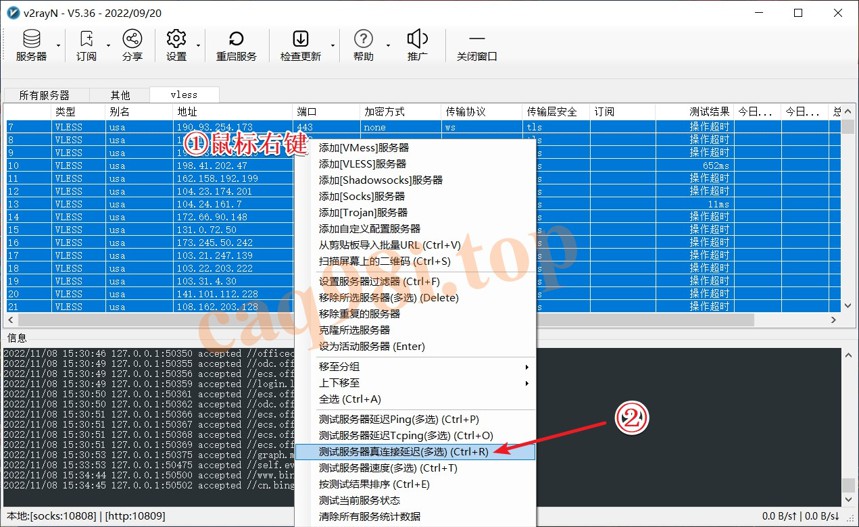This screenshot has width=859, height=527.
Task: Select 按测试结果排序 (Ctrl+E)
Action: (x=415, y=484)
